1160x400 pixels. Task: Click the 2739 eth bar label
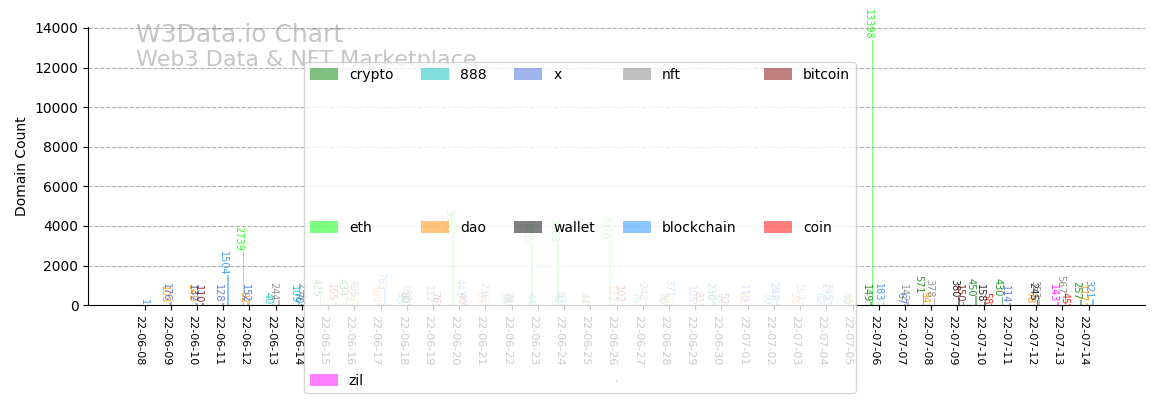click(240, 238)
